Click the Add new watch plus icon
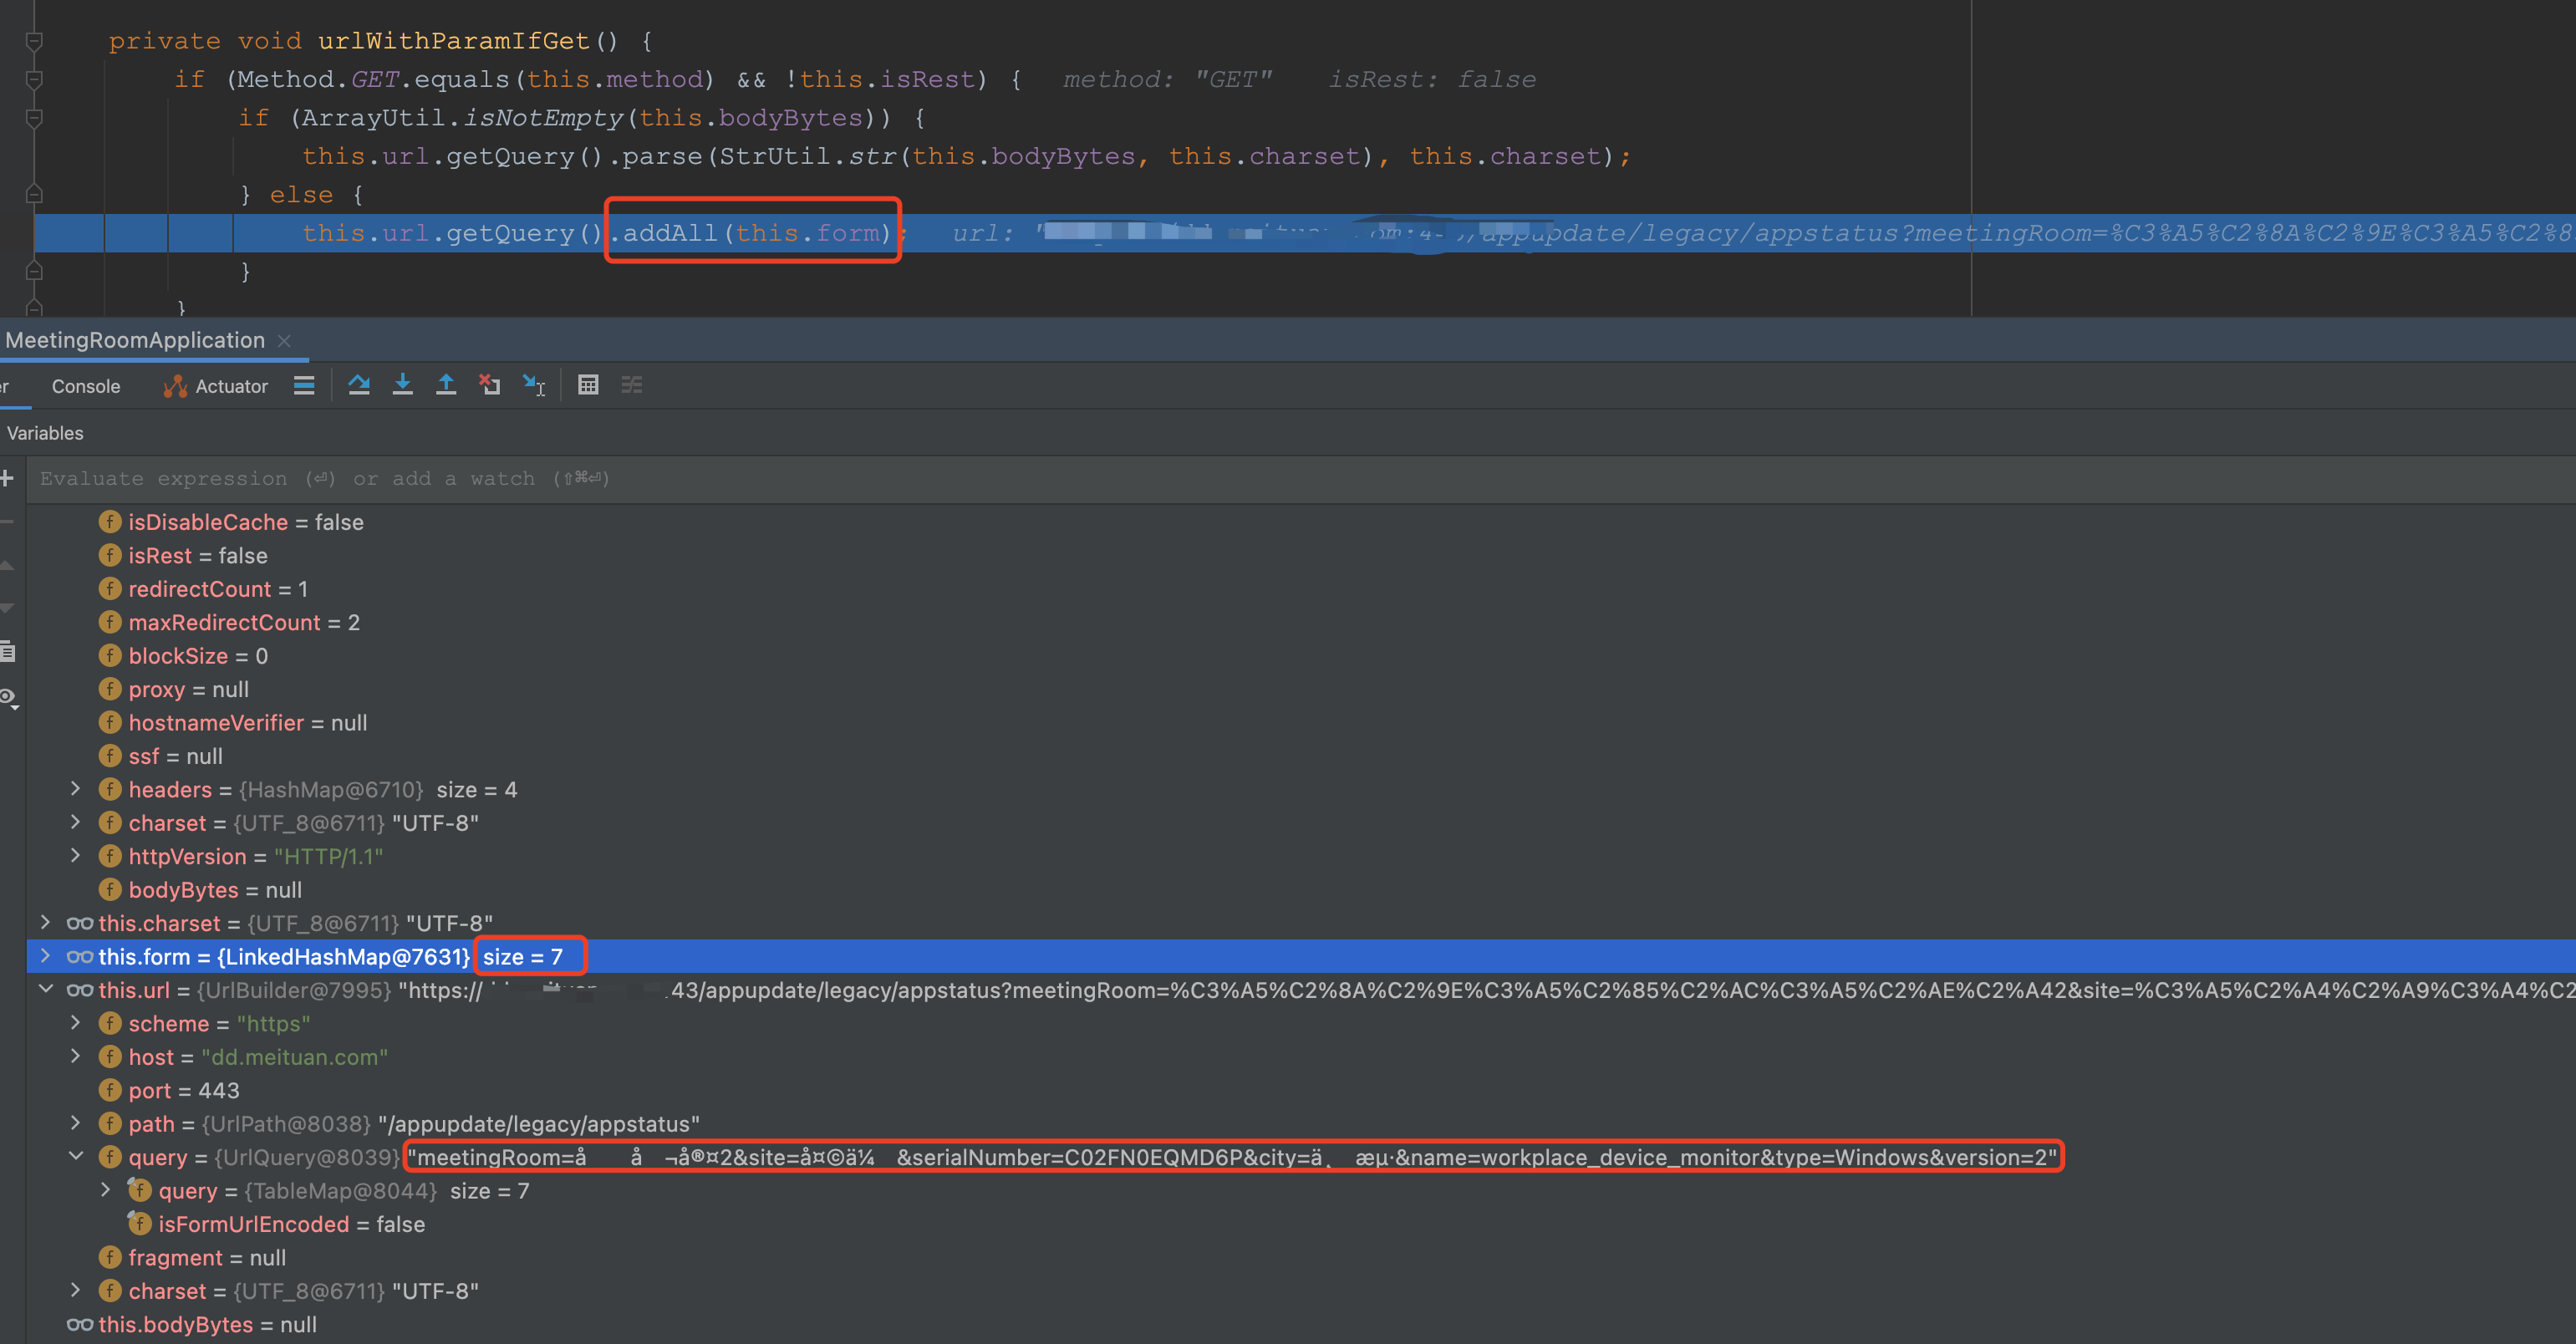Image resolution: width=2576 pixels, height=1344 pixels. (7, 478)
